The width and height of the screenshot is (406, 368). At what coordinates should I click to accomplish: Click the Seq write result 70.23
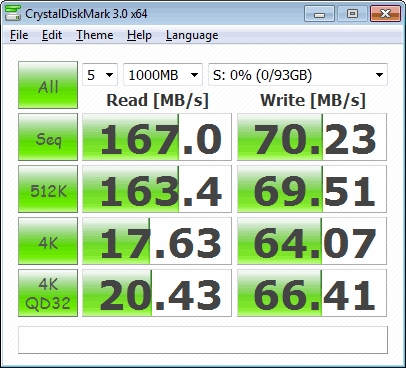[x=312, y=137]
